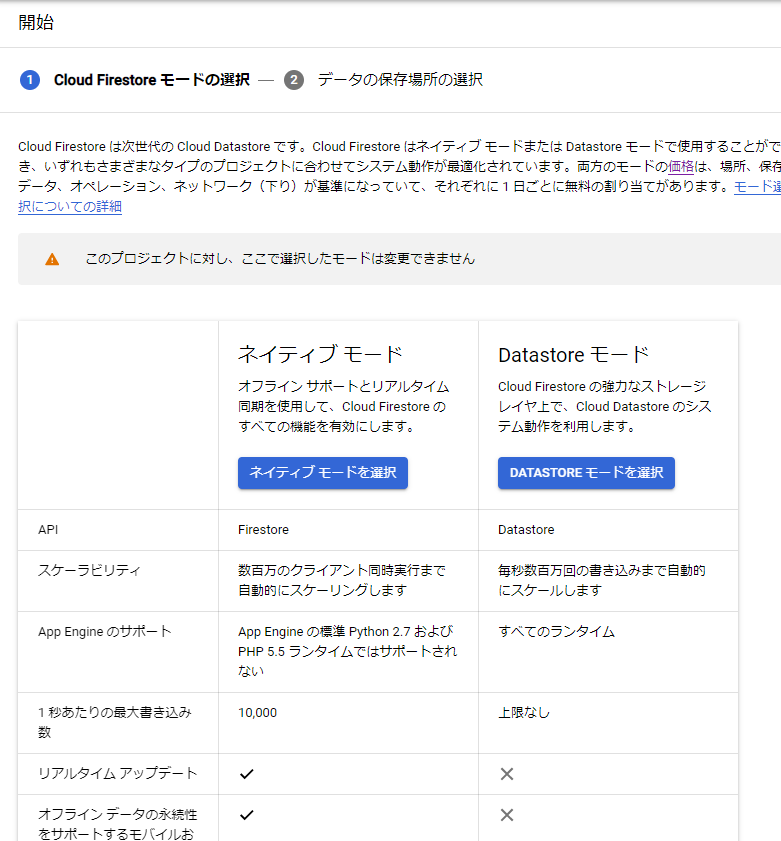Image resolution: width=781 pixels, height=841 pixels.
Task: Click the スケーラビリティ row label
Action: pos(89,570)
